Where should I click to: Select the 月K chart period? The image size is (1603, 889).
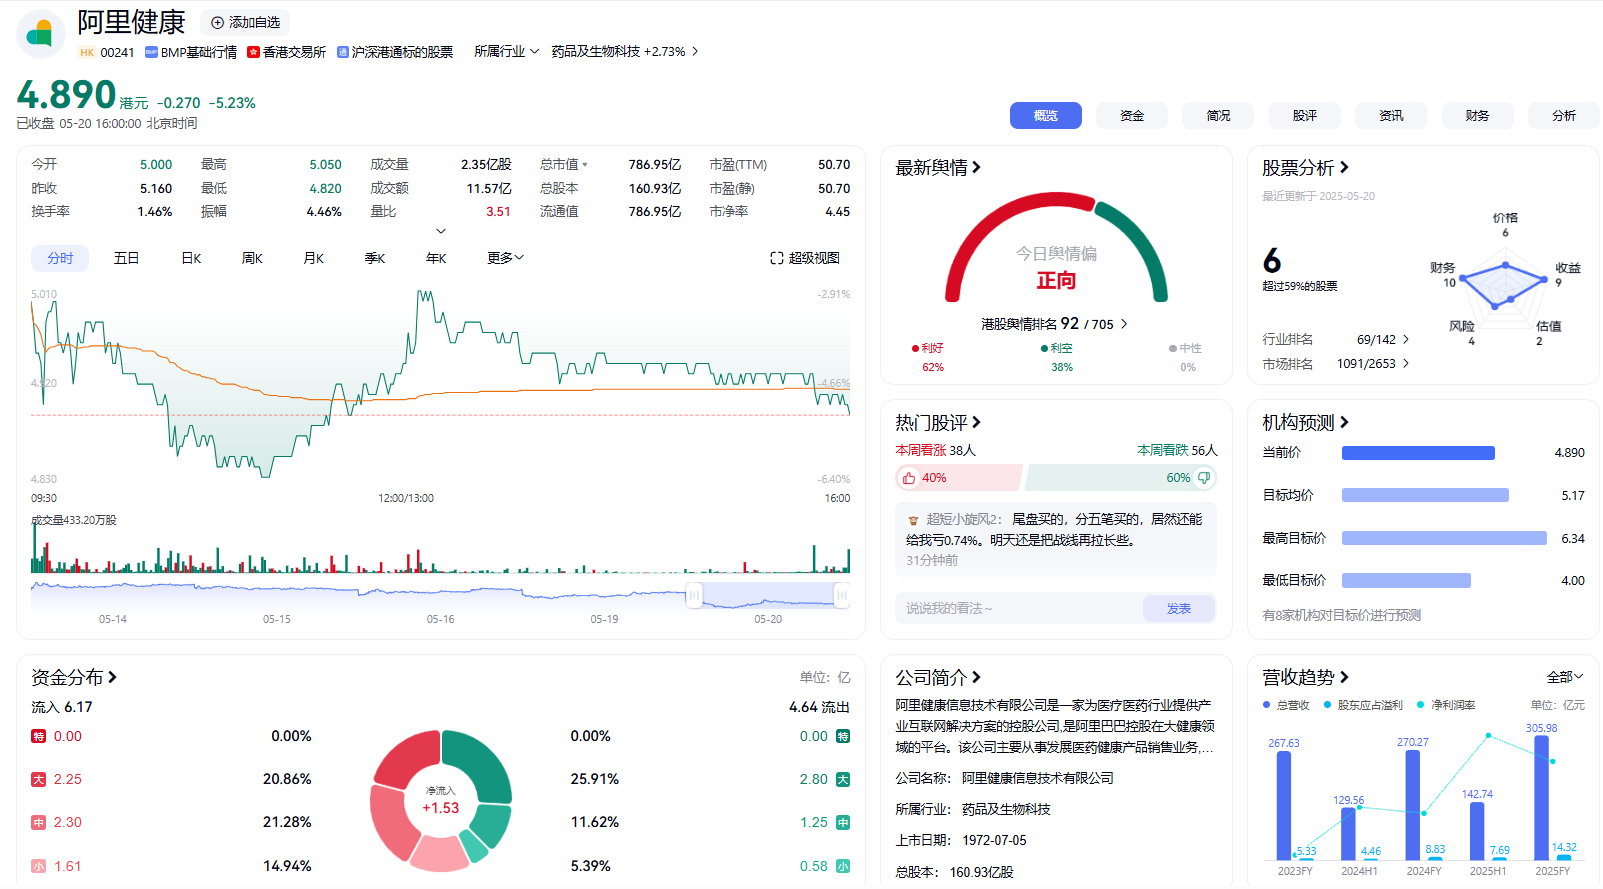(314, 258)
